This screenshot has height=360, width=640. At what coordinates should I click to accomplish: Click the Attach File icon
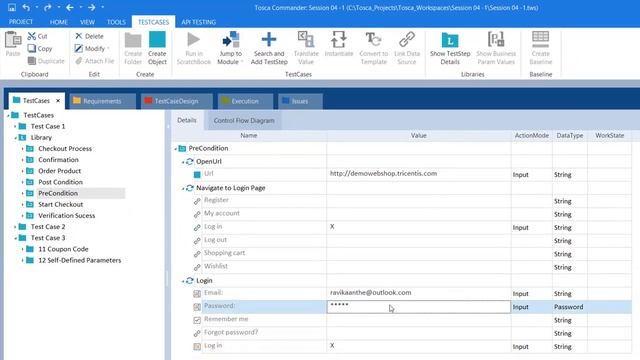pos(79,61)
